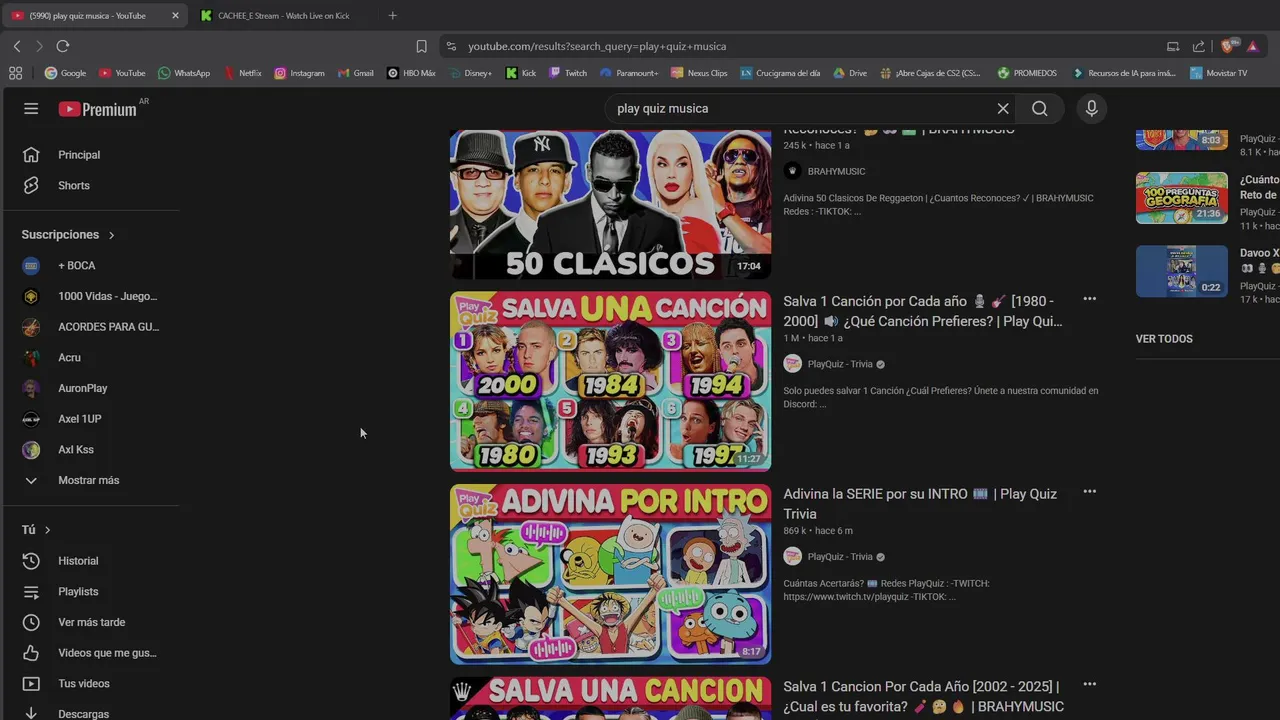Open a new browser tab
The image size is (1280, 720).
pos(393,16)
